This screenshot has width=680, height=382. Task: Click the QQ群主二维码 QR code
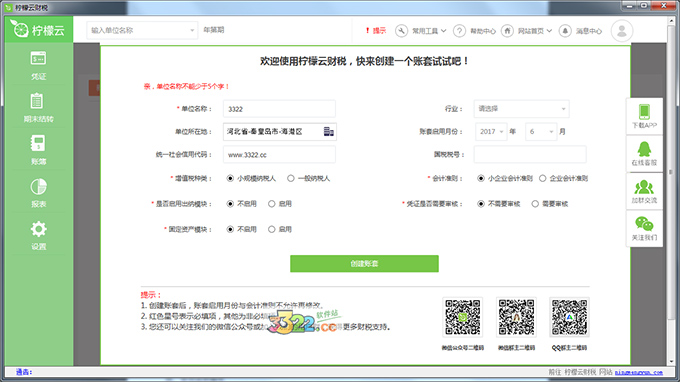coord(569,317)
